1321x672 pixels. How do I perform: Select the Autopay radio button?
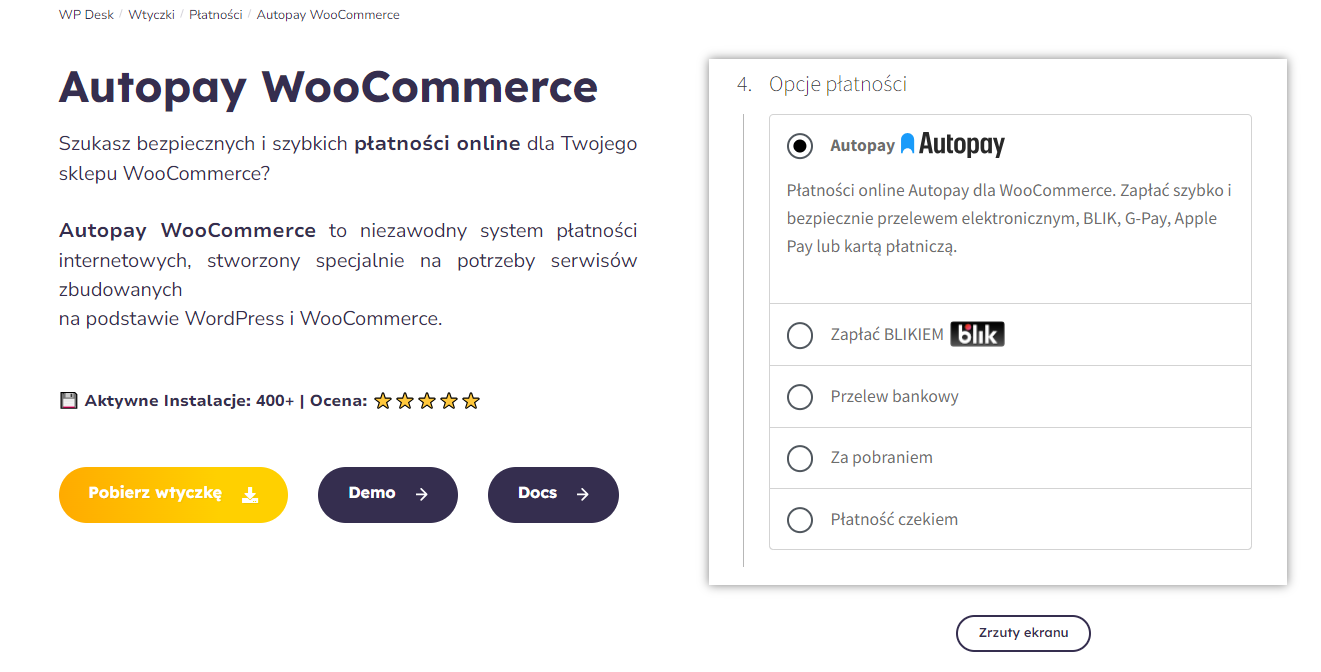800,146
